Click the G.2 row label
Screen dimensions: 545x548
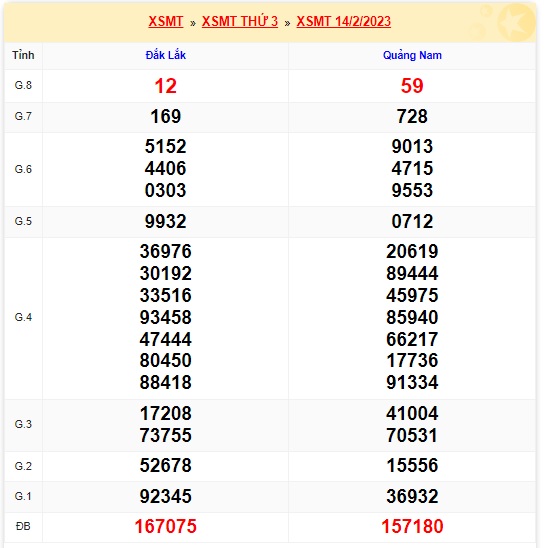click(x=23, y=466)
